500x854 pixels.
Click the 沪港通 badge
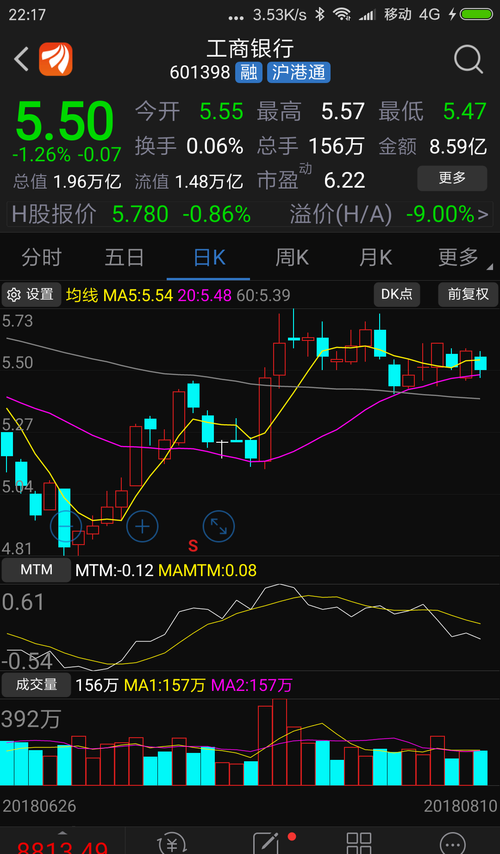298,72
